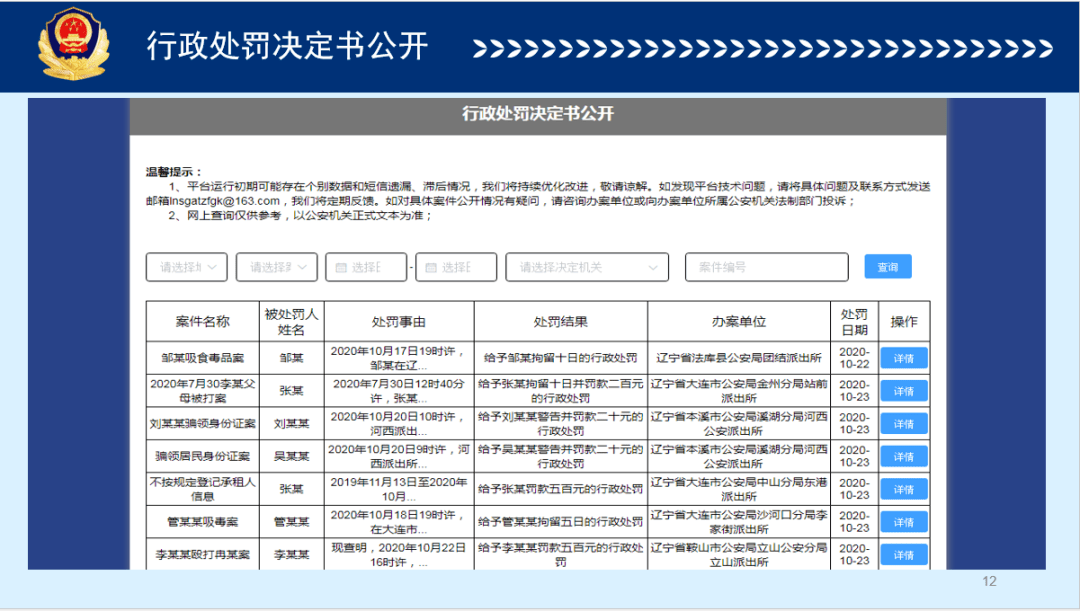Click the 案件名称 column header
This screenshot has height=611, width=1080.
(202, 321)
